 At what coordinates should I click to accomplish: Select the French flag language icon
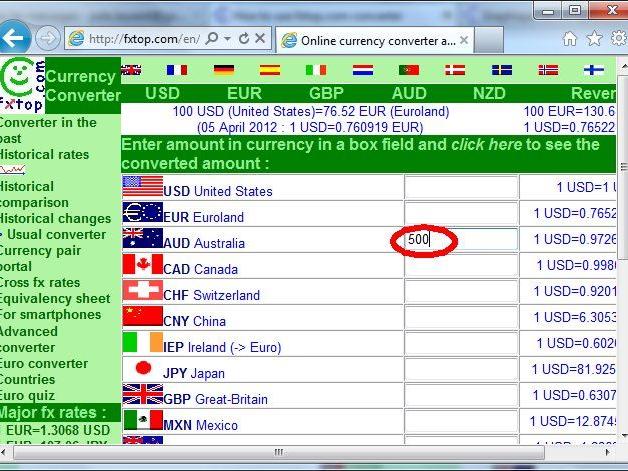177,70
